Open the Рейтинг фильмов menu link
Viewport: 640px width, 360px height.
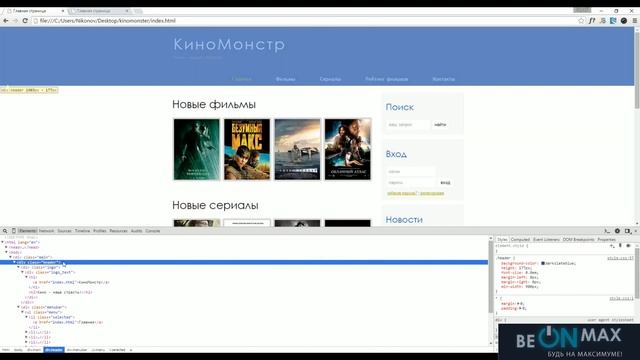click(387, 79)
